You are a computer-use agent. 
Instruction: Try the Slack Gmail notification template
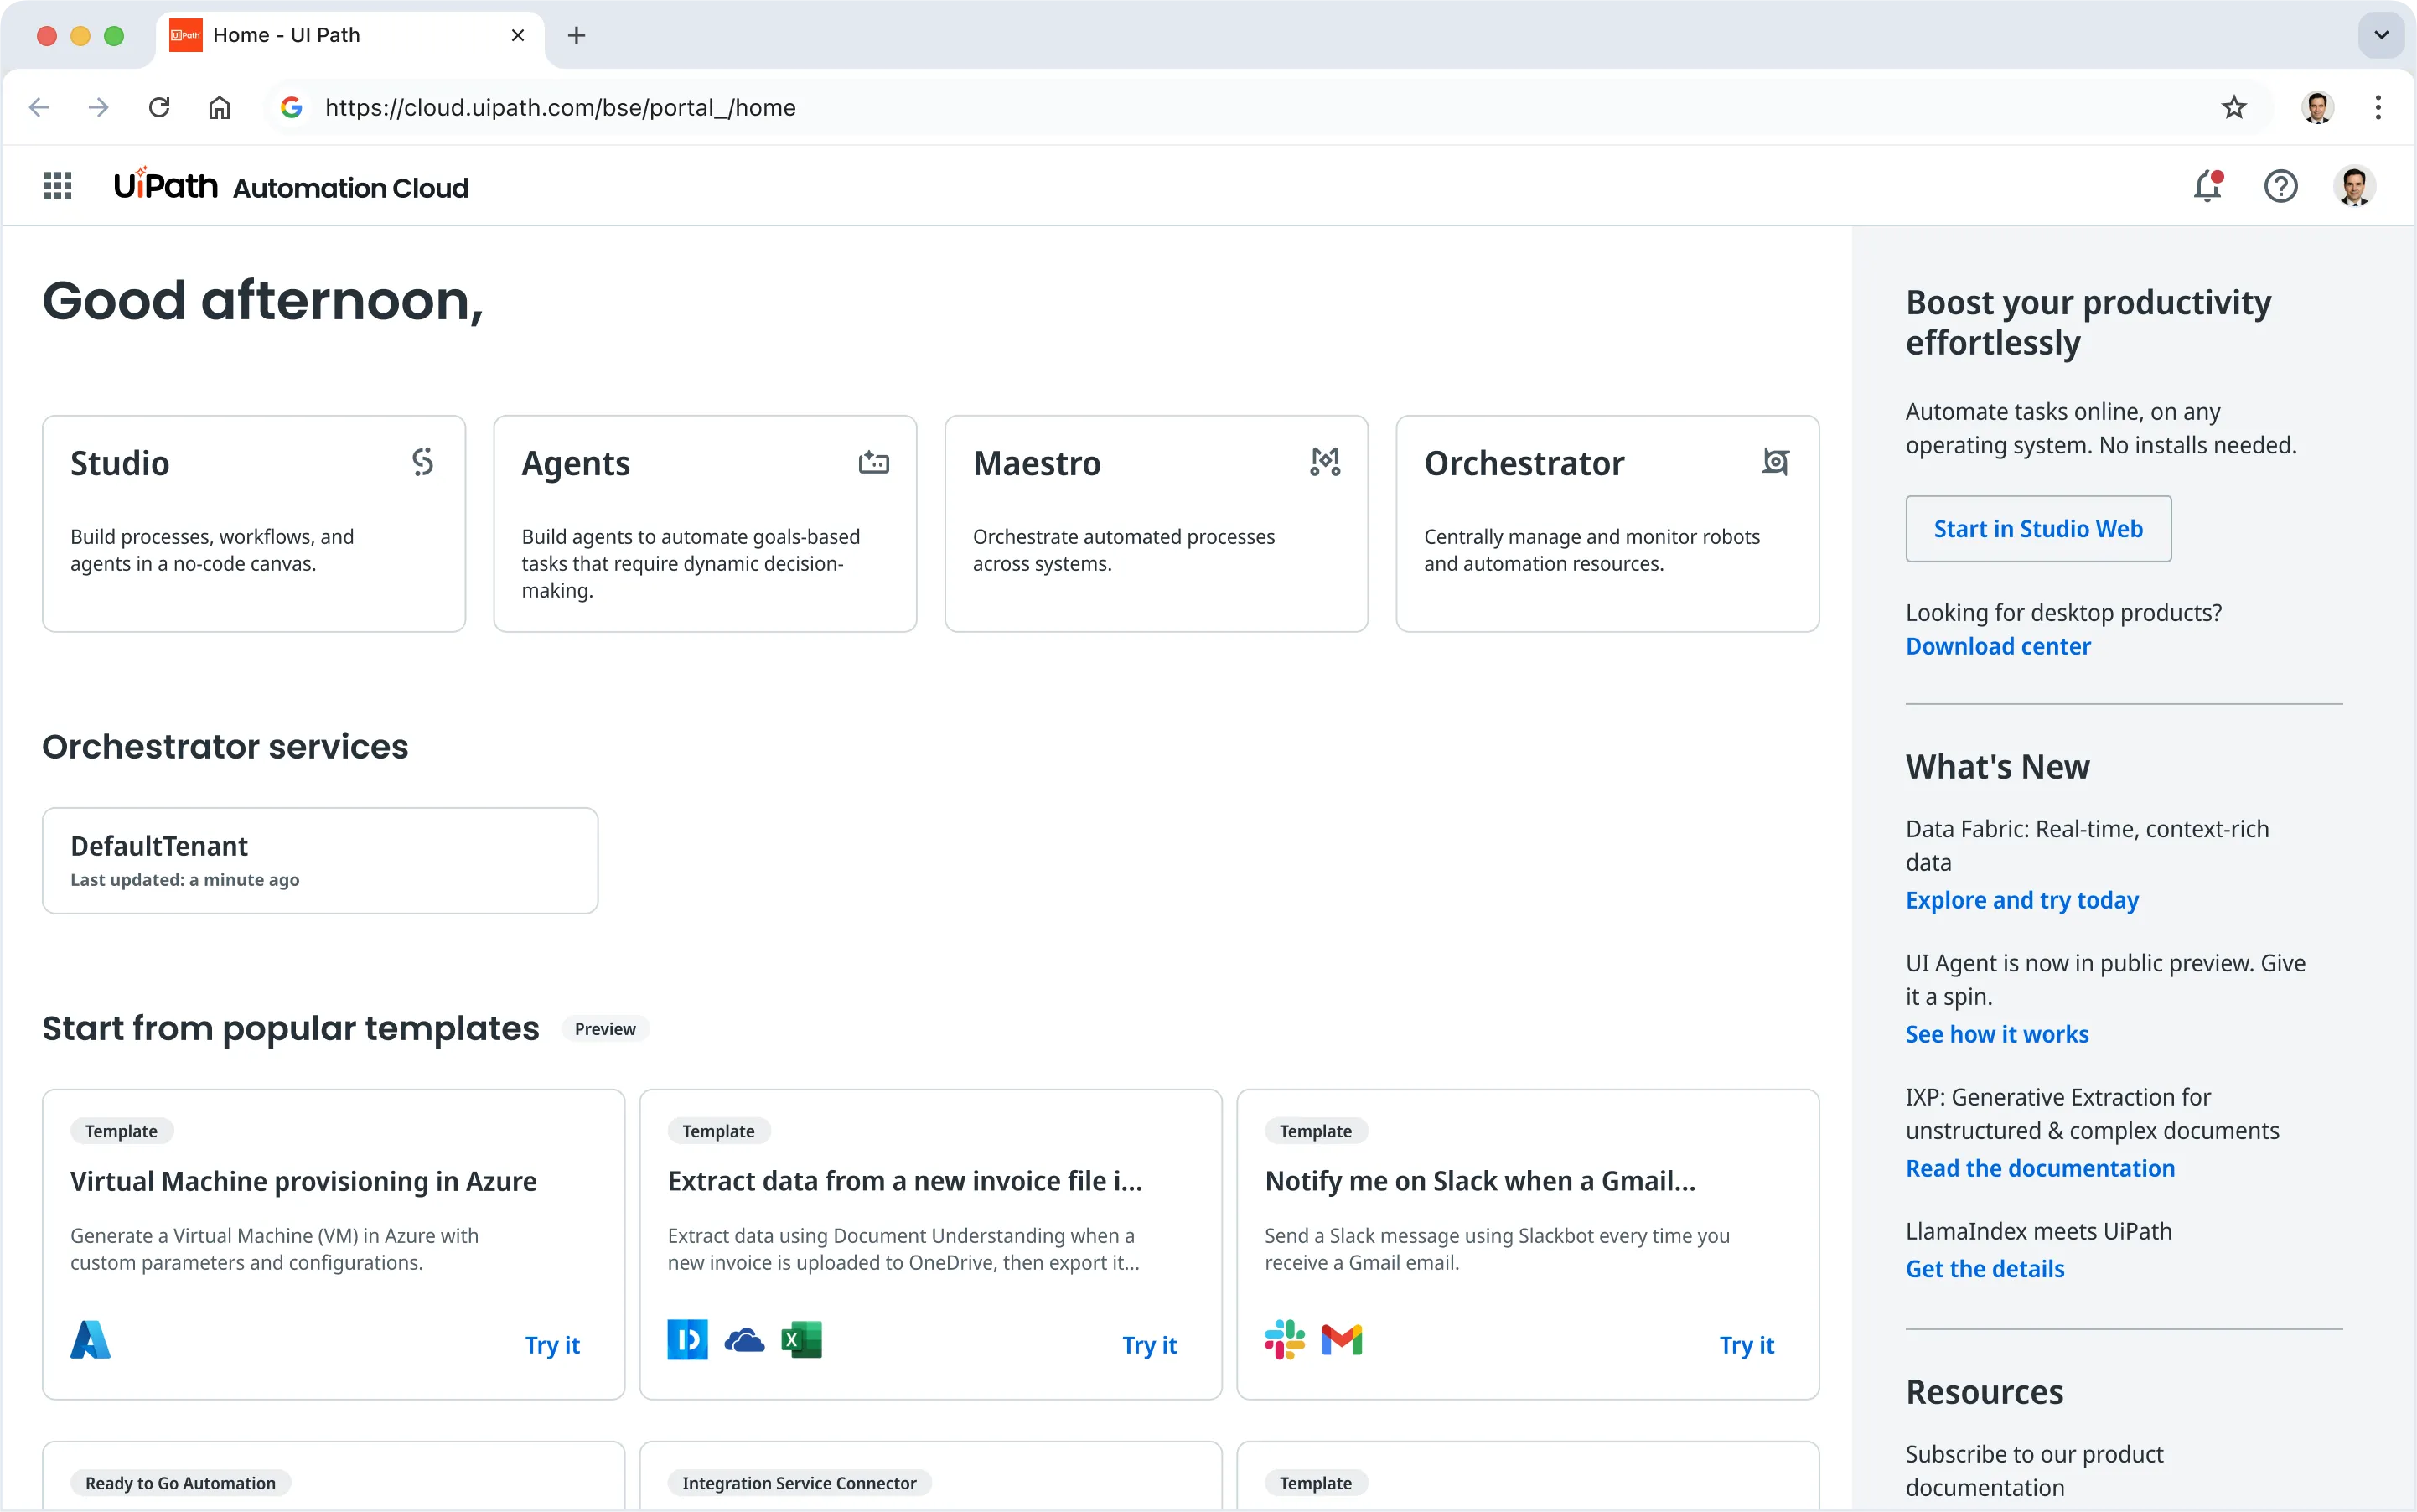click(x=1746, y=1345)
